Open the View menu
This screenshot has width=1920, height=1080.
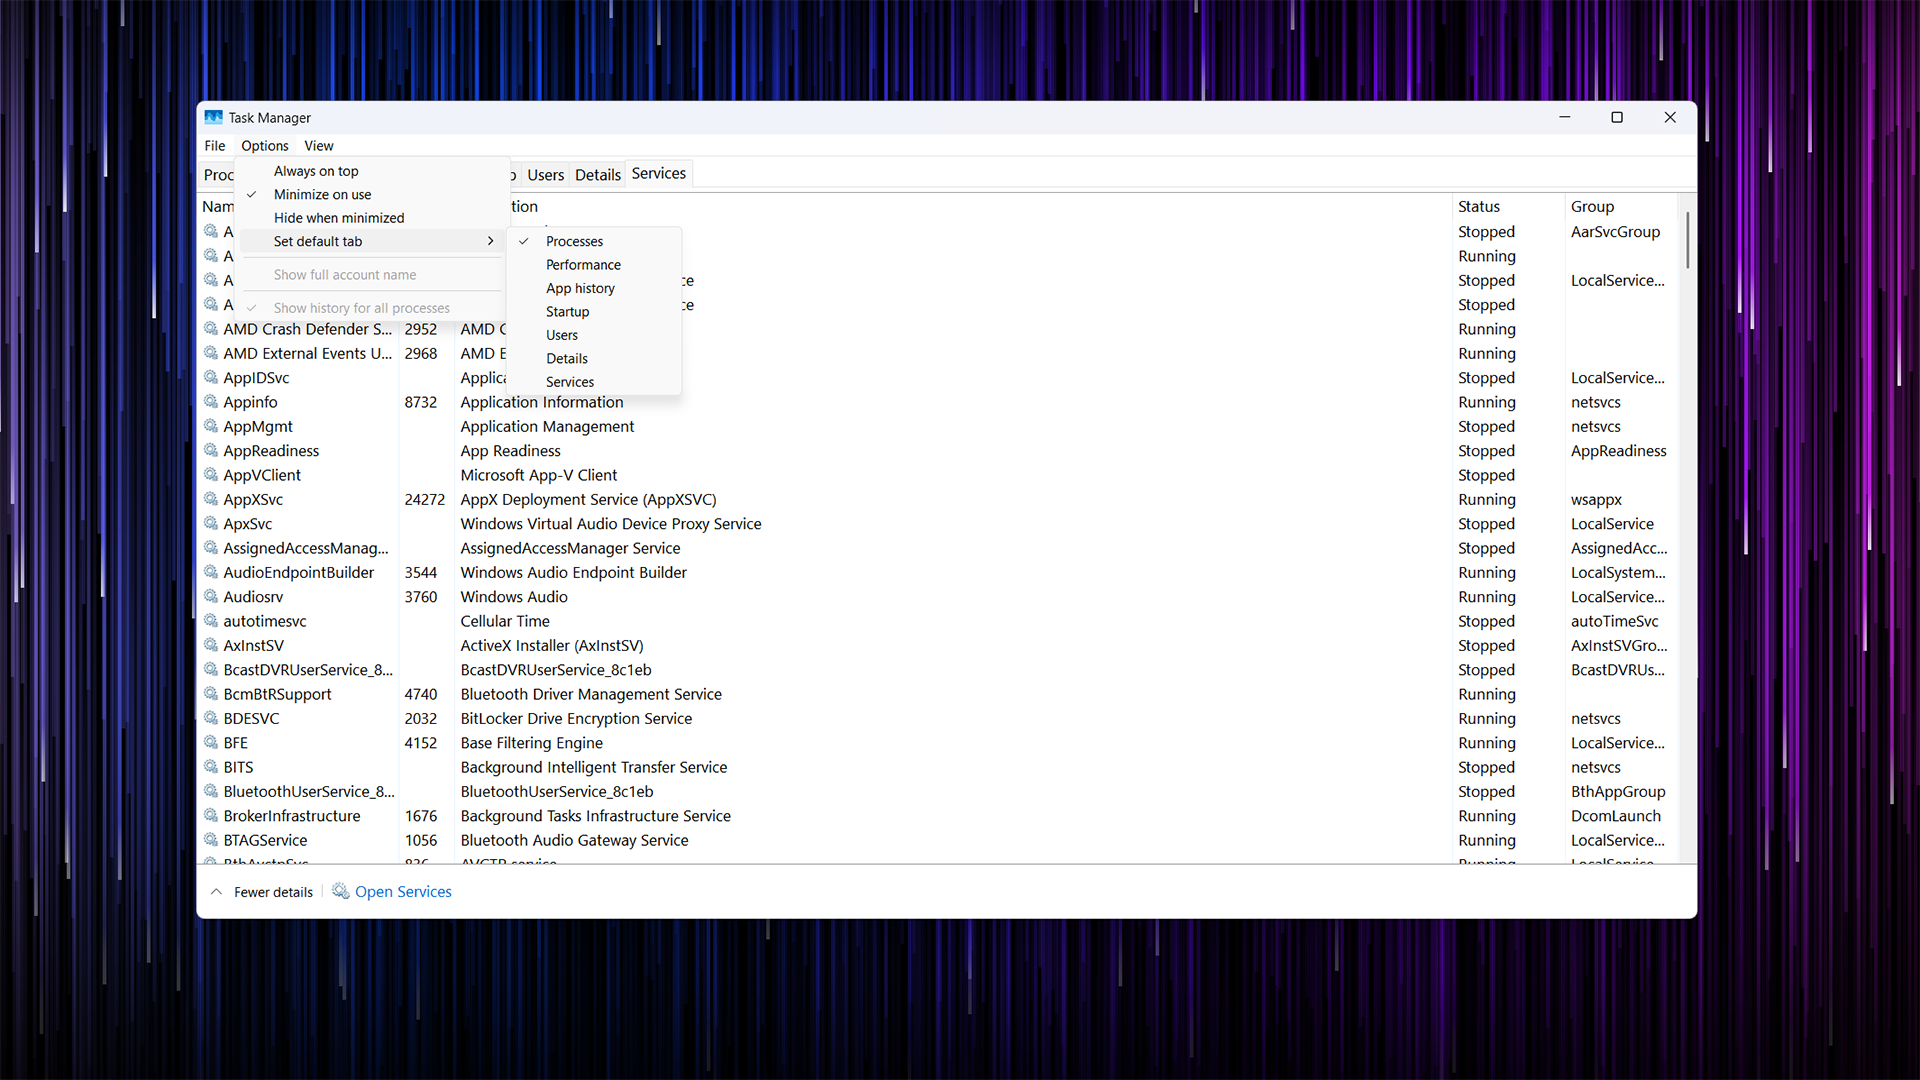(x=319, y=146)
